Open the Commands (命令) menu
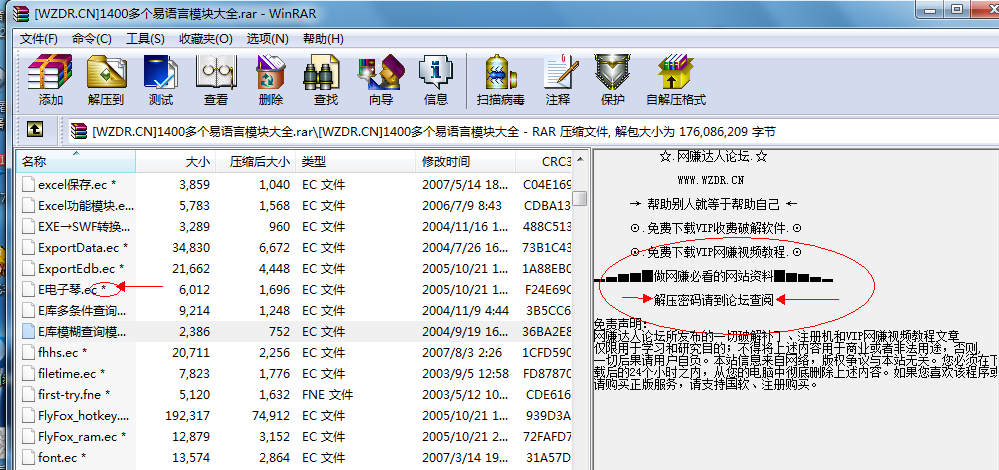 pyautogui.click(x=91, y=38)
